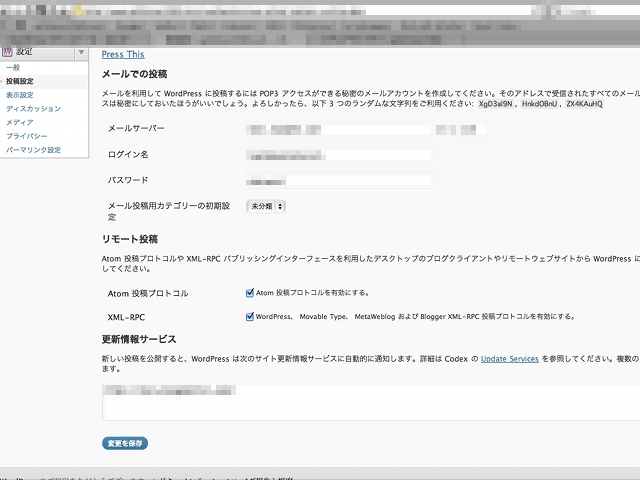Click the 変更を保存 button

[x=125, y=443]
